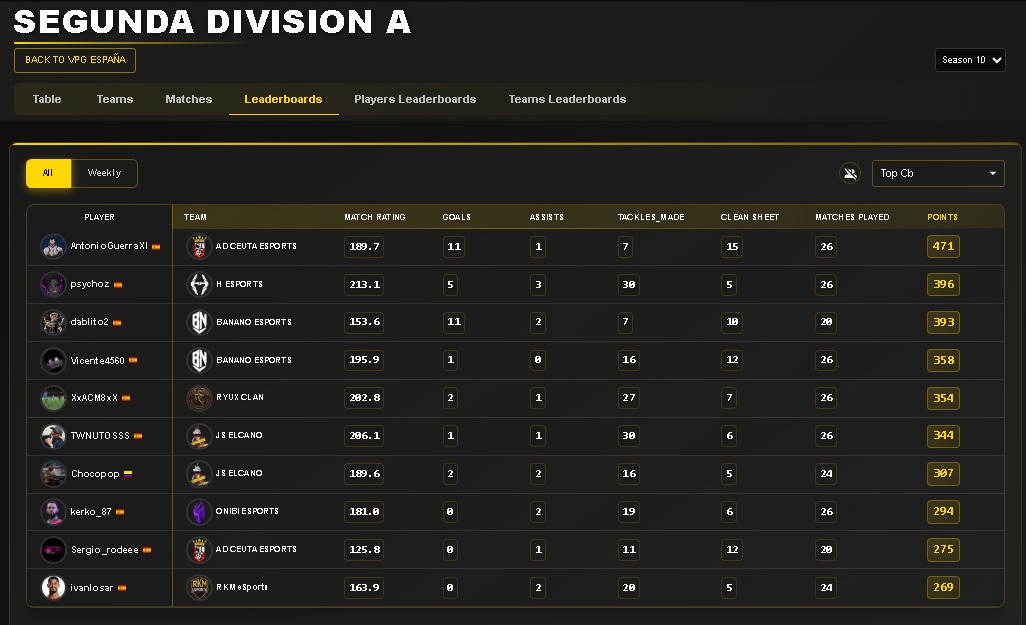Screen dimensions: 1026x625
Task: Open Ryux Clan team logo
Action: (x=199, y=398)
